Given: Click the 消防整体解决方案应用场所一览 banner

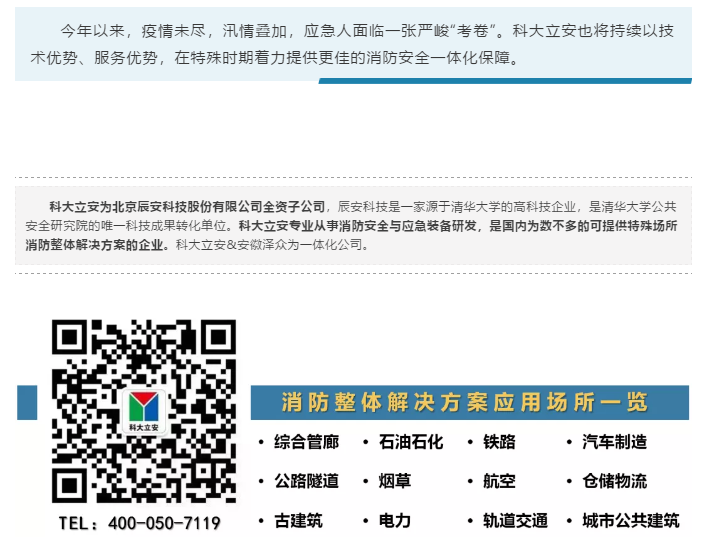Looking at the screenshot, I should [x=469, y=403].
